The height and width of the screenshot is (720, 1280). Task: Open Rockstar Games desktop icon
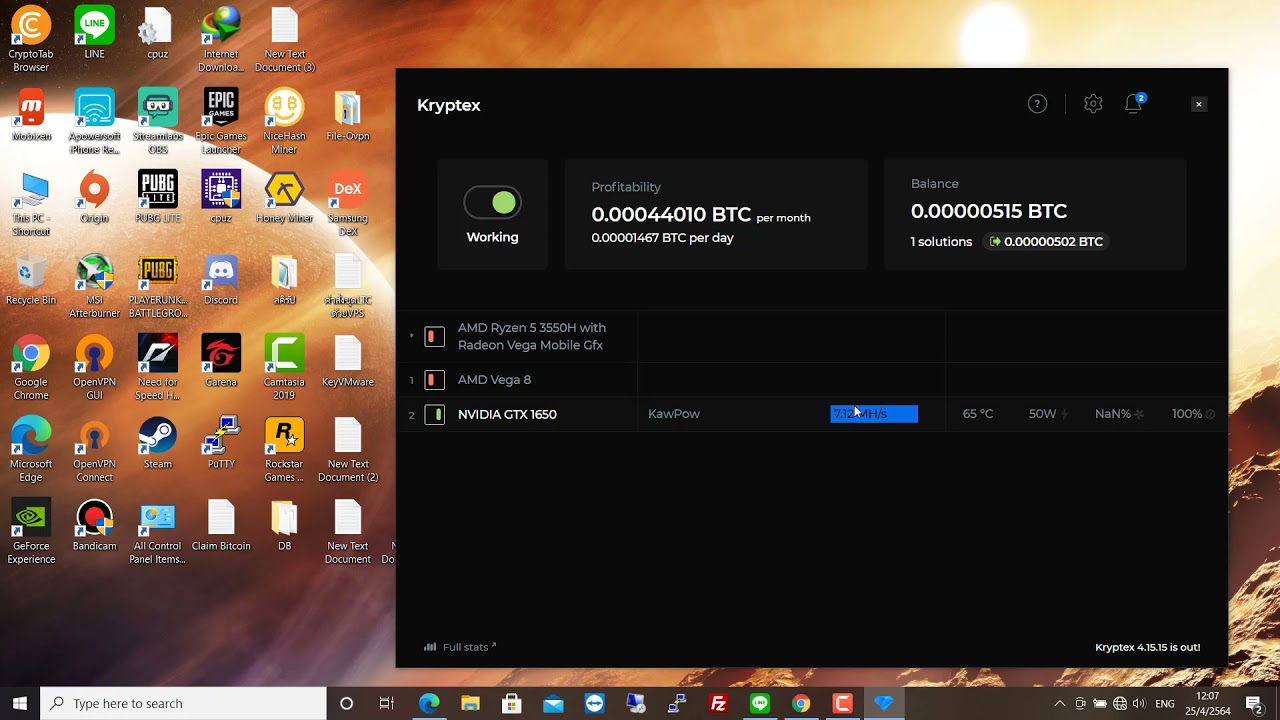[x=284, y=450]
